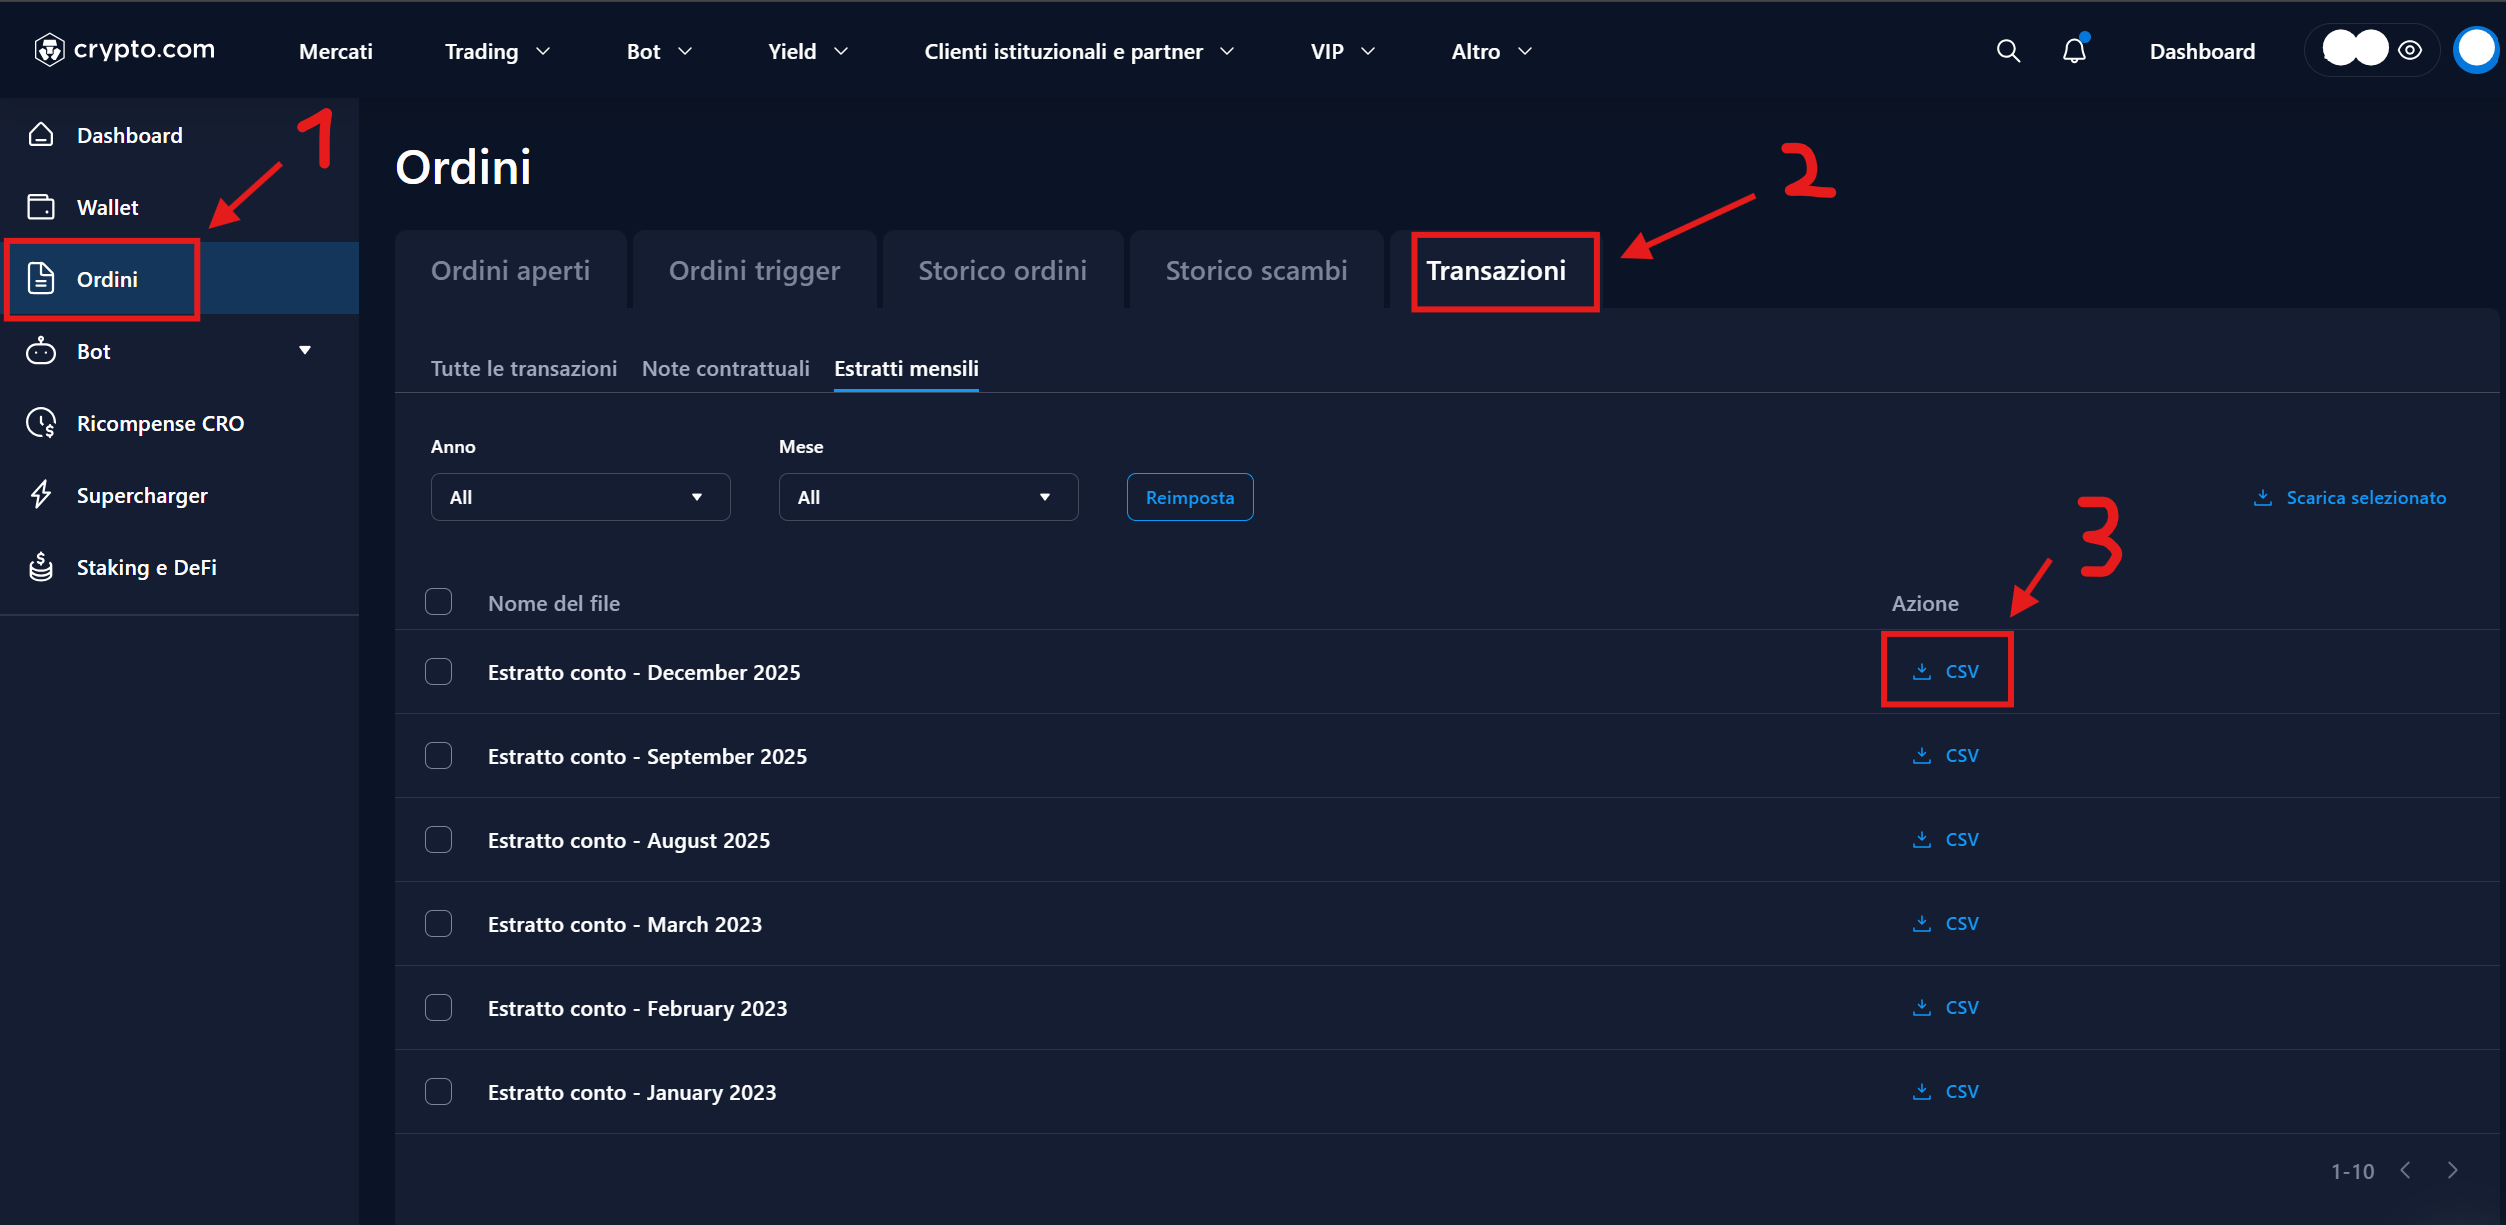Image resolution: width=2506 pixels, height=1225 pixels.
Task: Select all files with header checkbox
Action: (438, 602)
